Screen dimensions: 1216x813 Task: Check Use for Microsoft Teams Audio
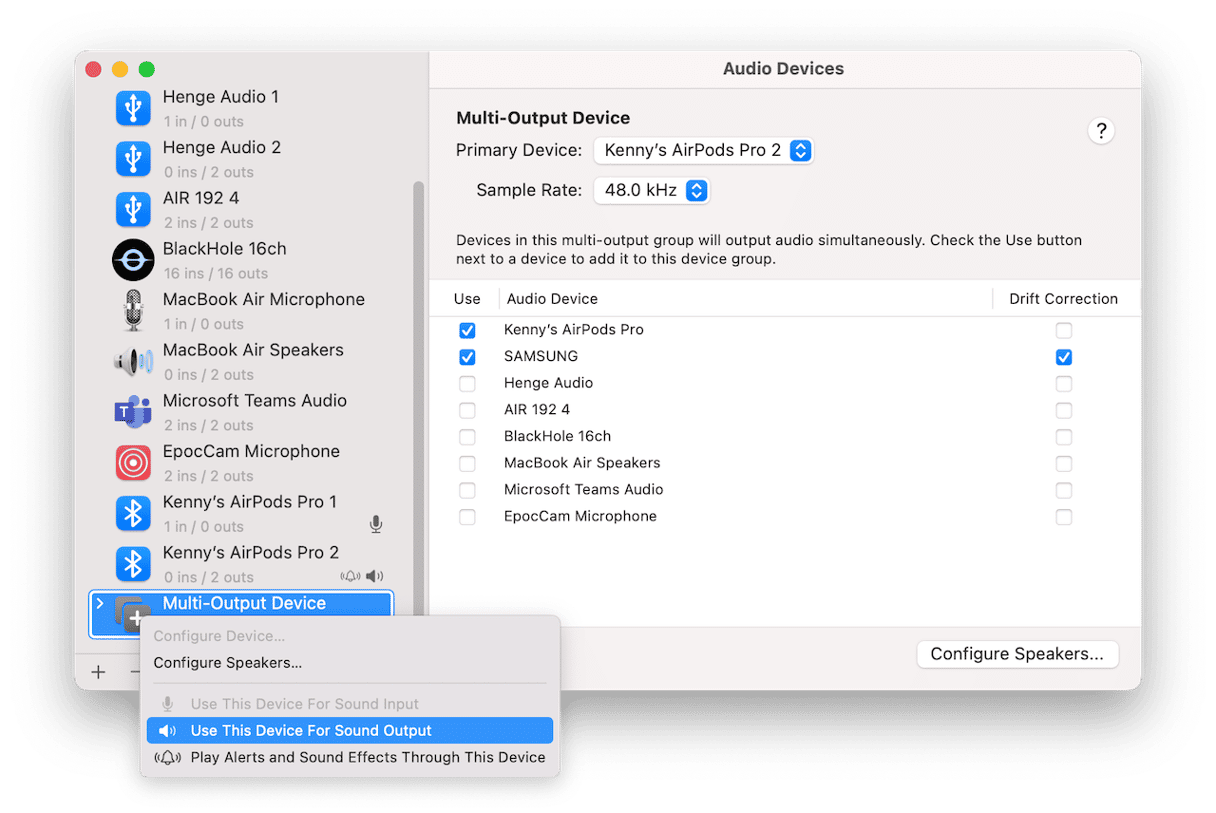tap(467, 490)
